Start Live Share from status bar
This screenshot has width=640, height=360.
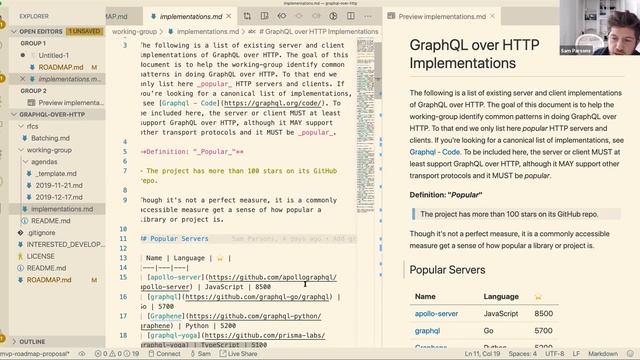click(x=238, y=354)
